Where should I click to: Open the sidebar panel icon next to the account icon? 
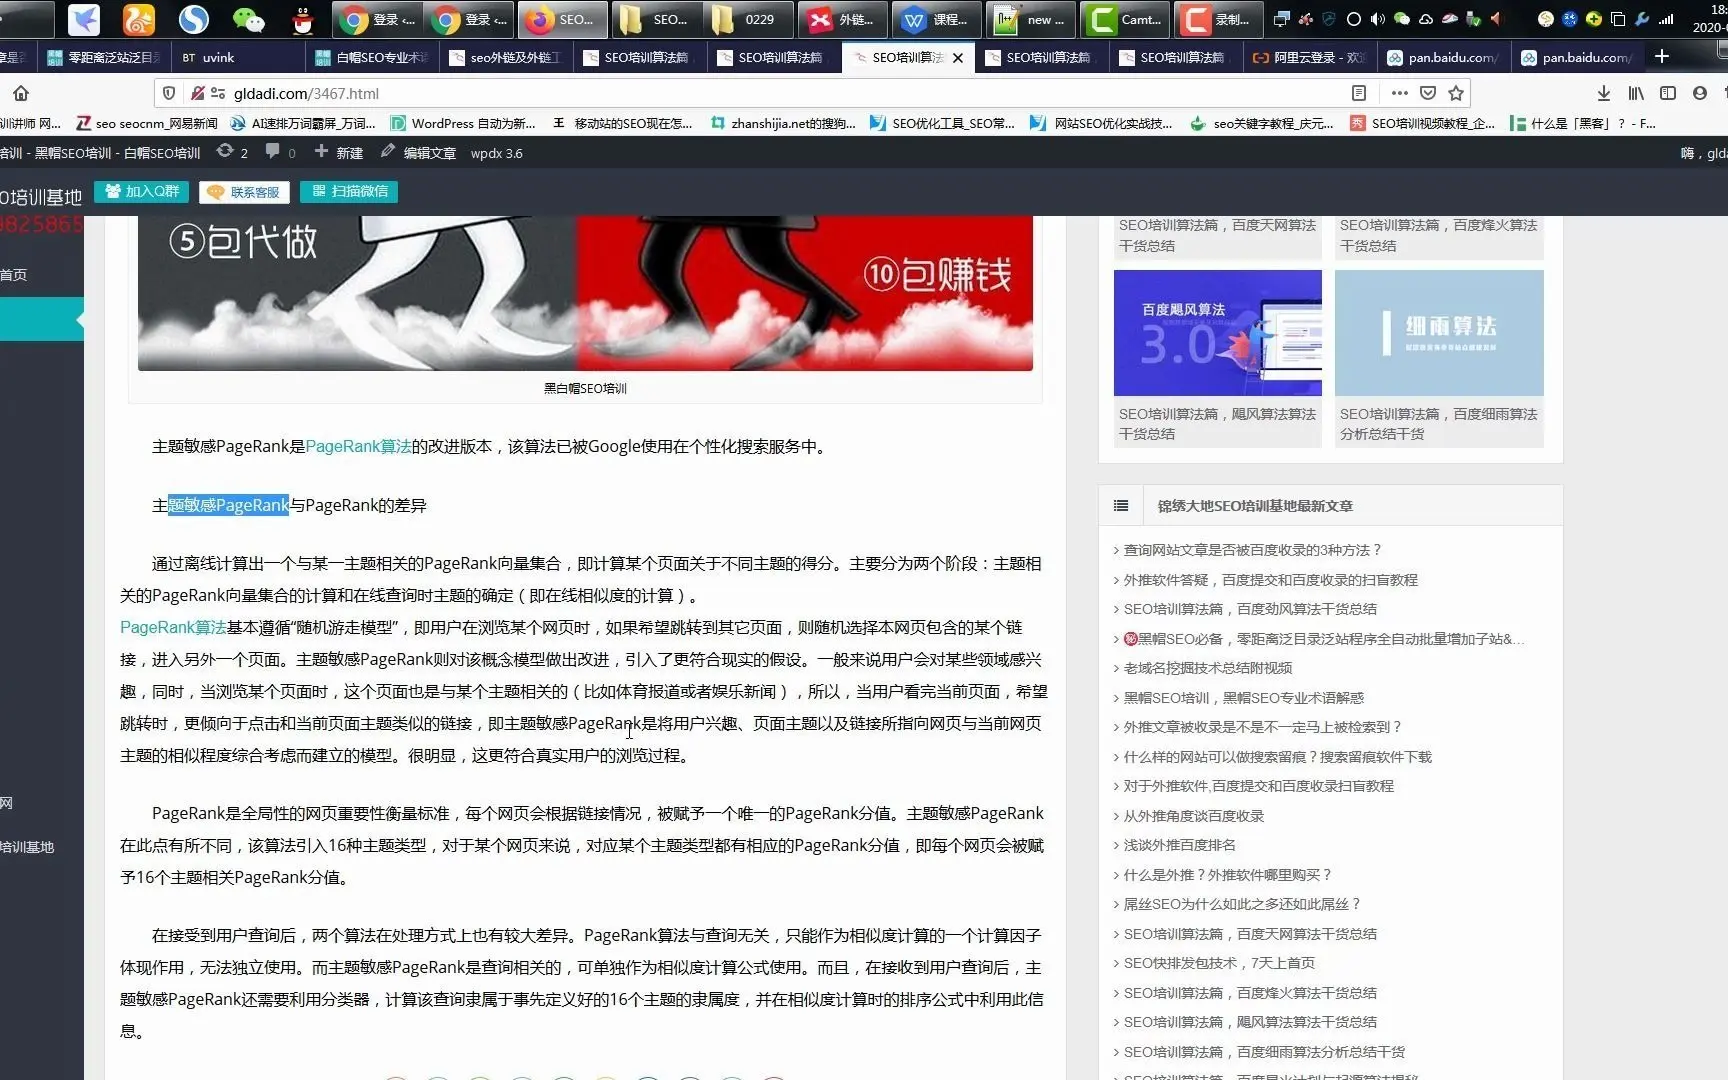(x=1667, y=93)
